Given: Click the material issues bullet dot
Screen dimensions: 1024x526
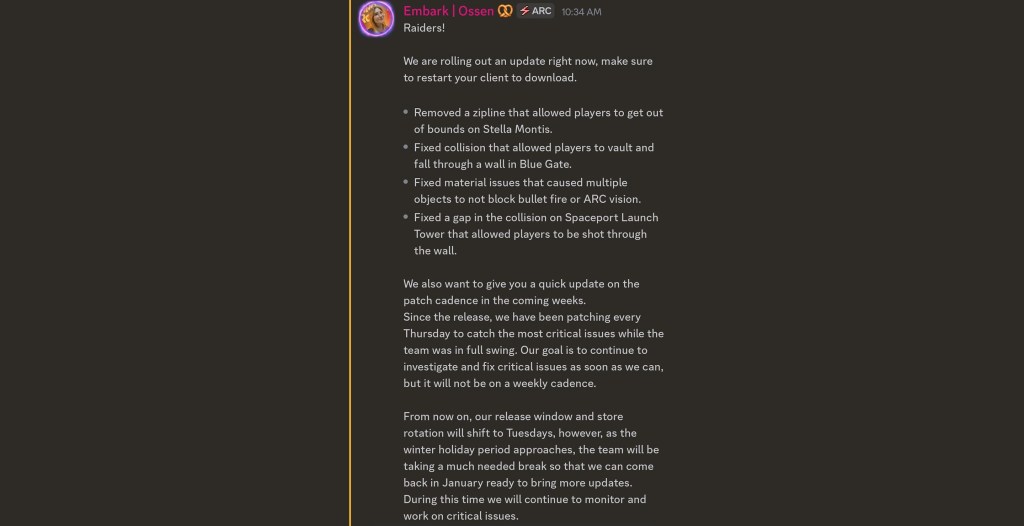Looking at the screenshot, I should coord(406,183).
